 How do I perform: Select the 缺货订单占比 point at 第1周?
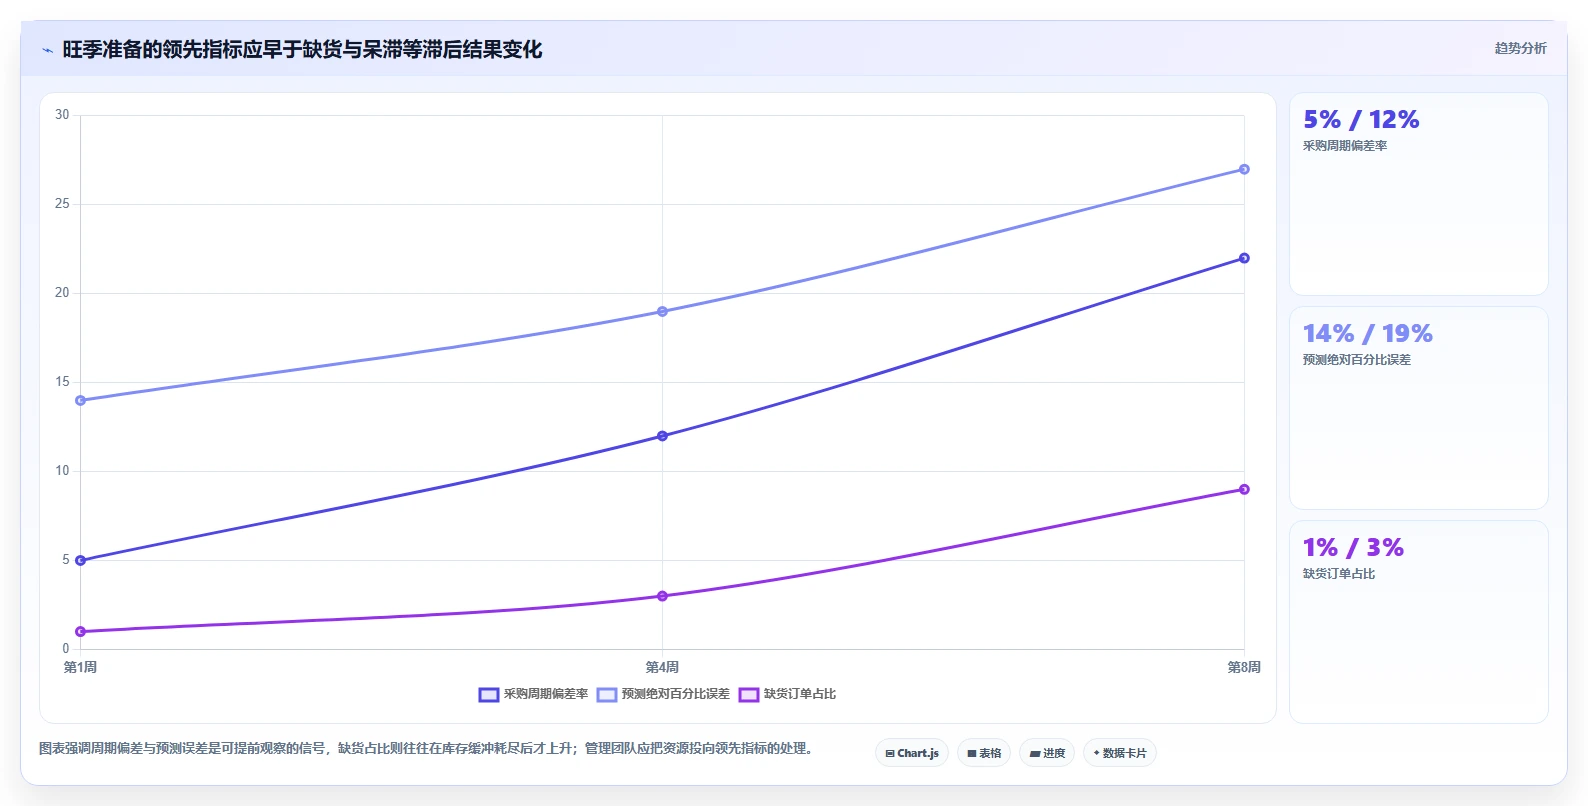pos(80,631)
